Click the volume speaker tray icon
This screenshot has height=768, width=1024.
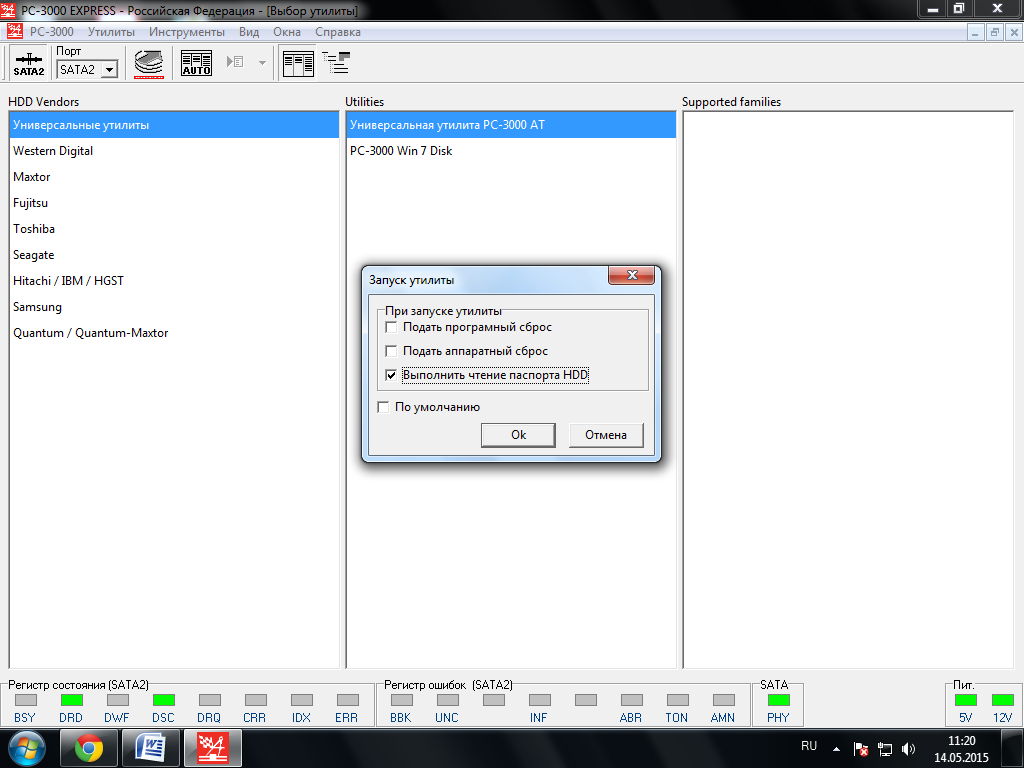coord(908,749)
